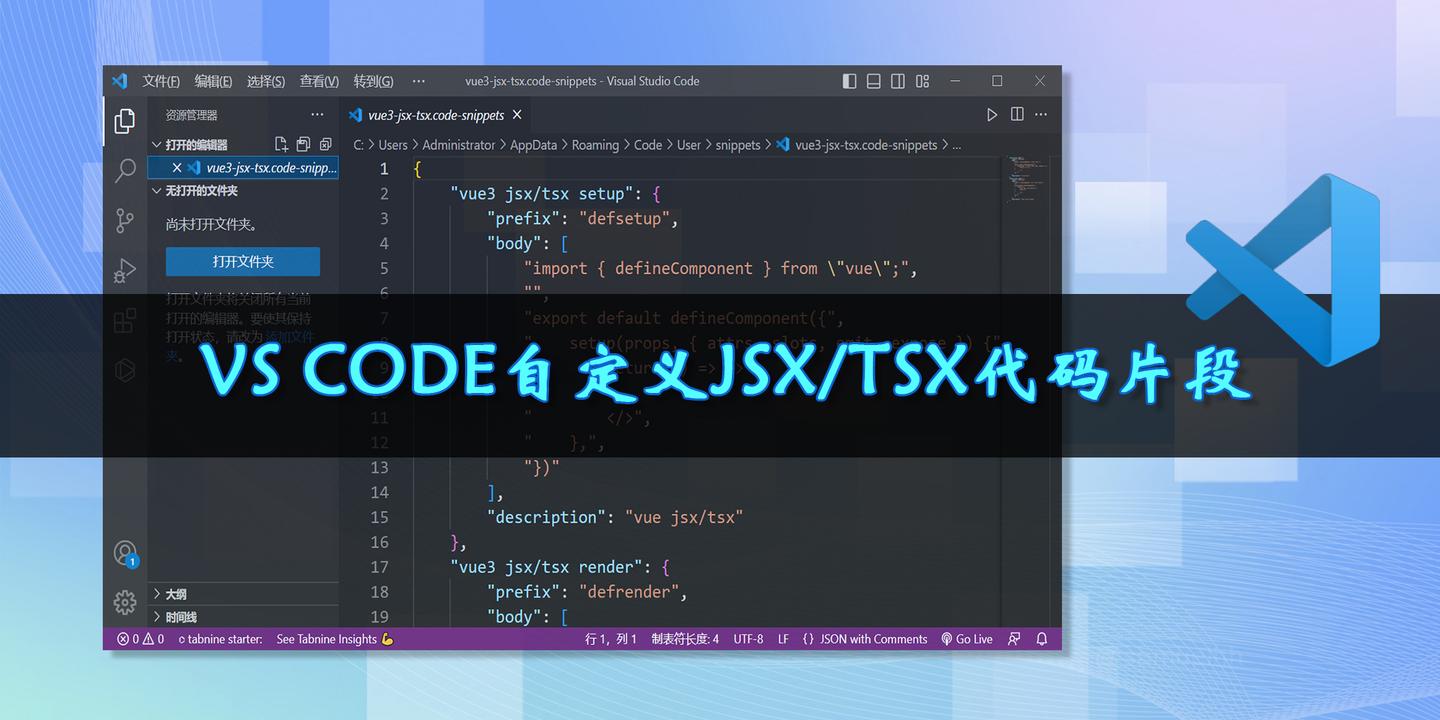
Task: Toggle Go Live in the status bar
Action: point(967,638)
